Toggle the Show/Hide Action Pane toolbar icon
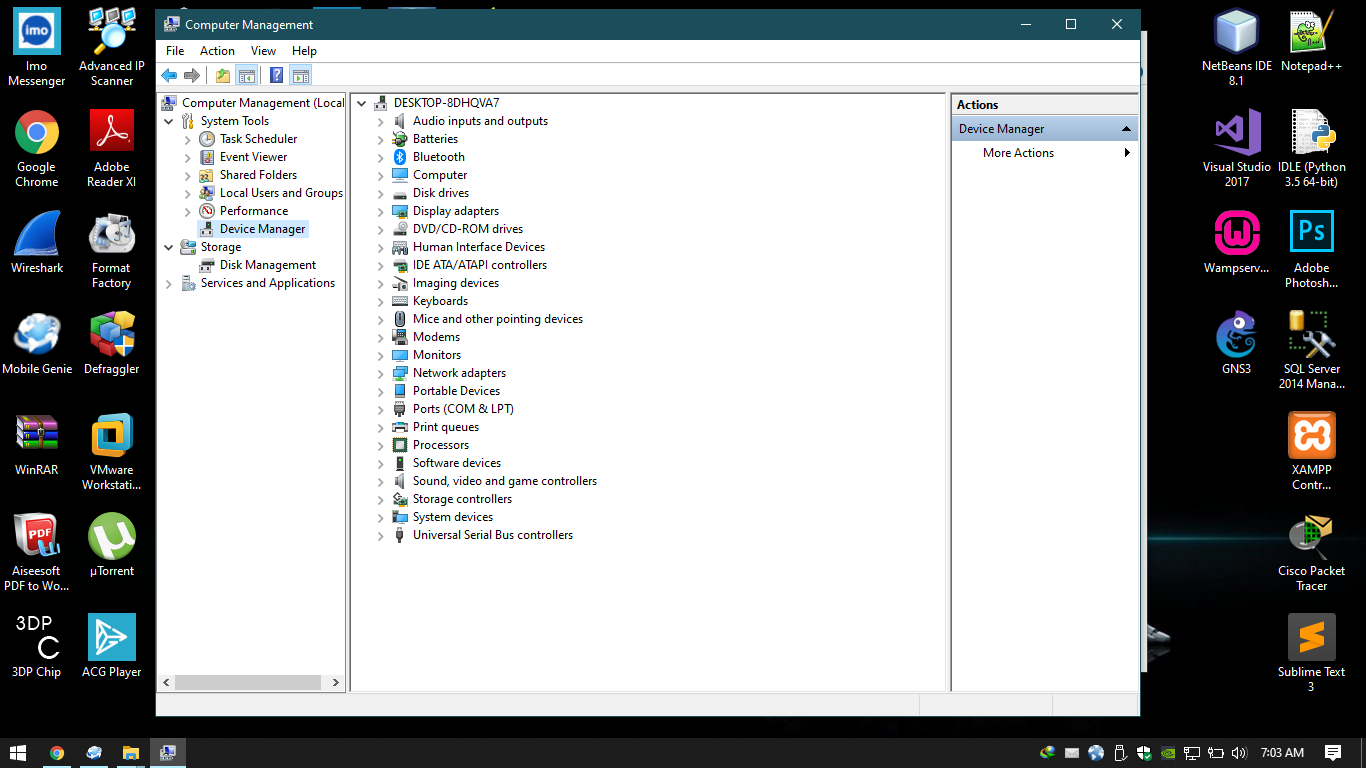The width and height of the screenshot is (1366, 768). coord(300,75)
